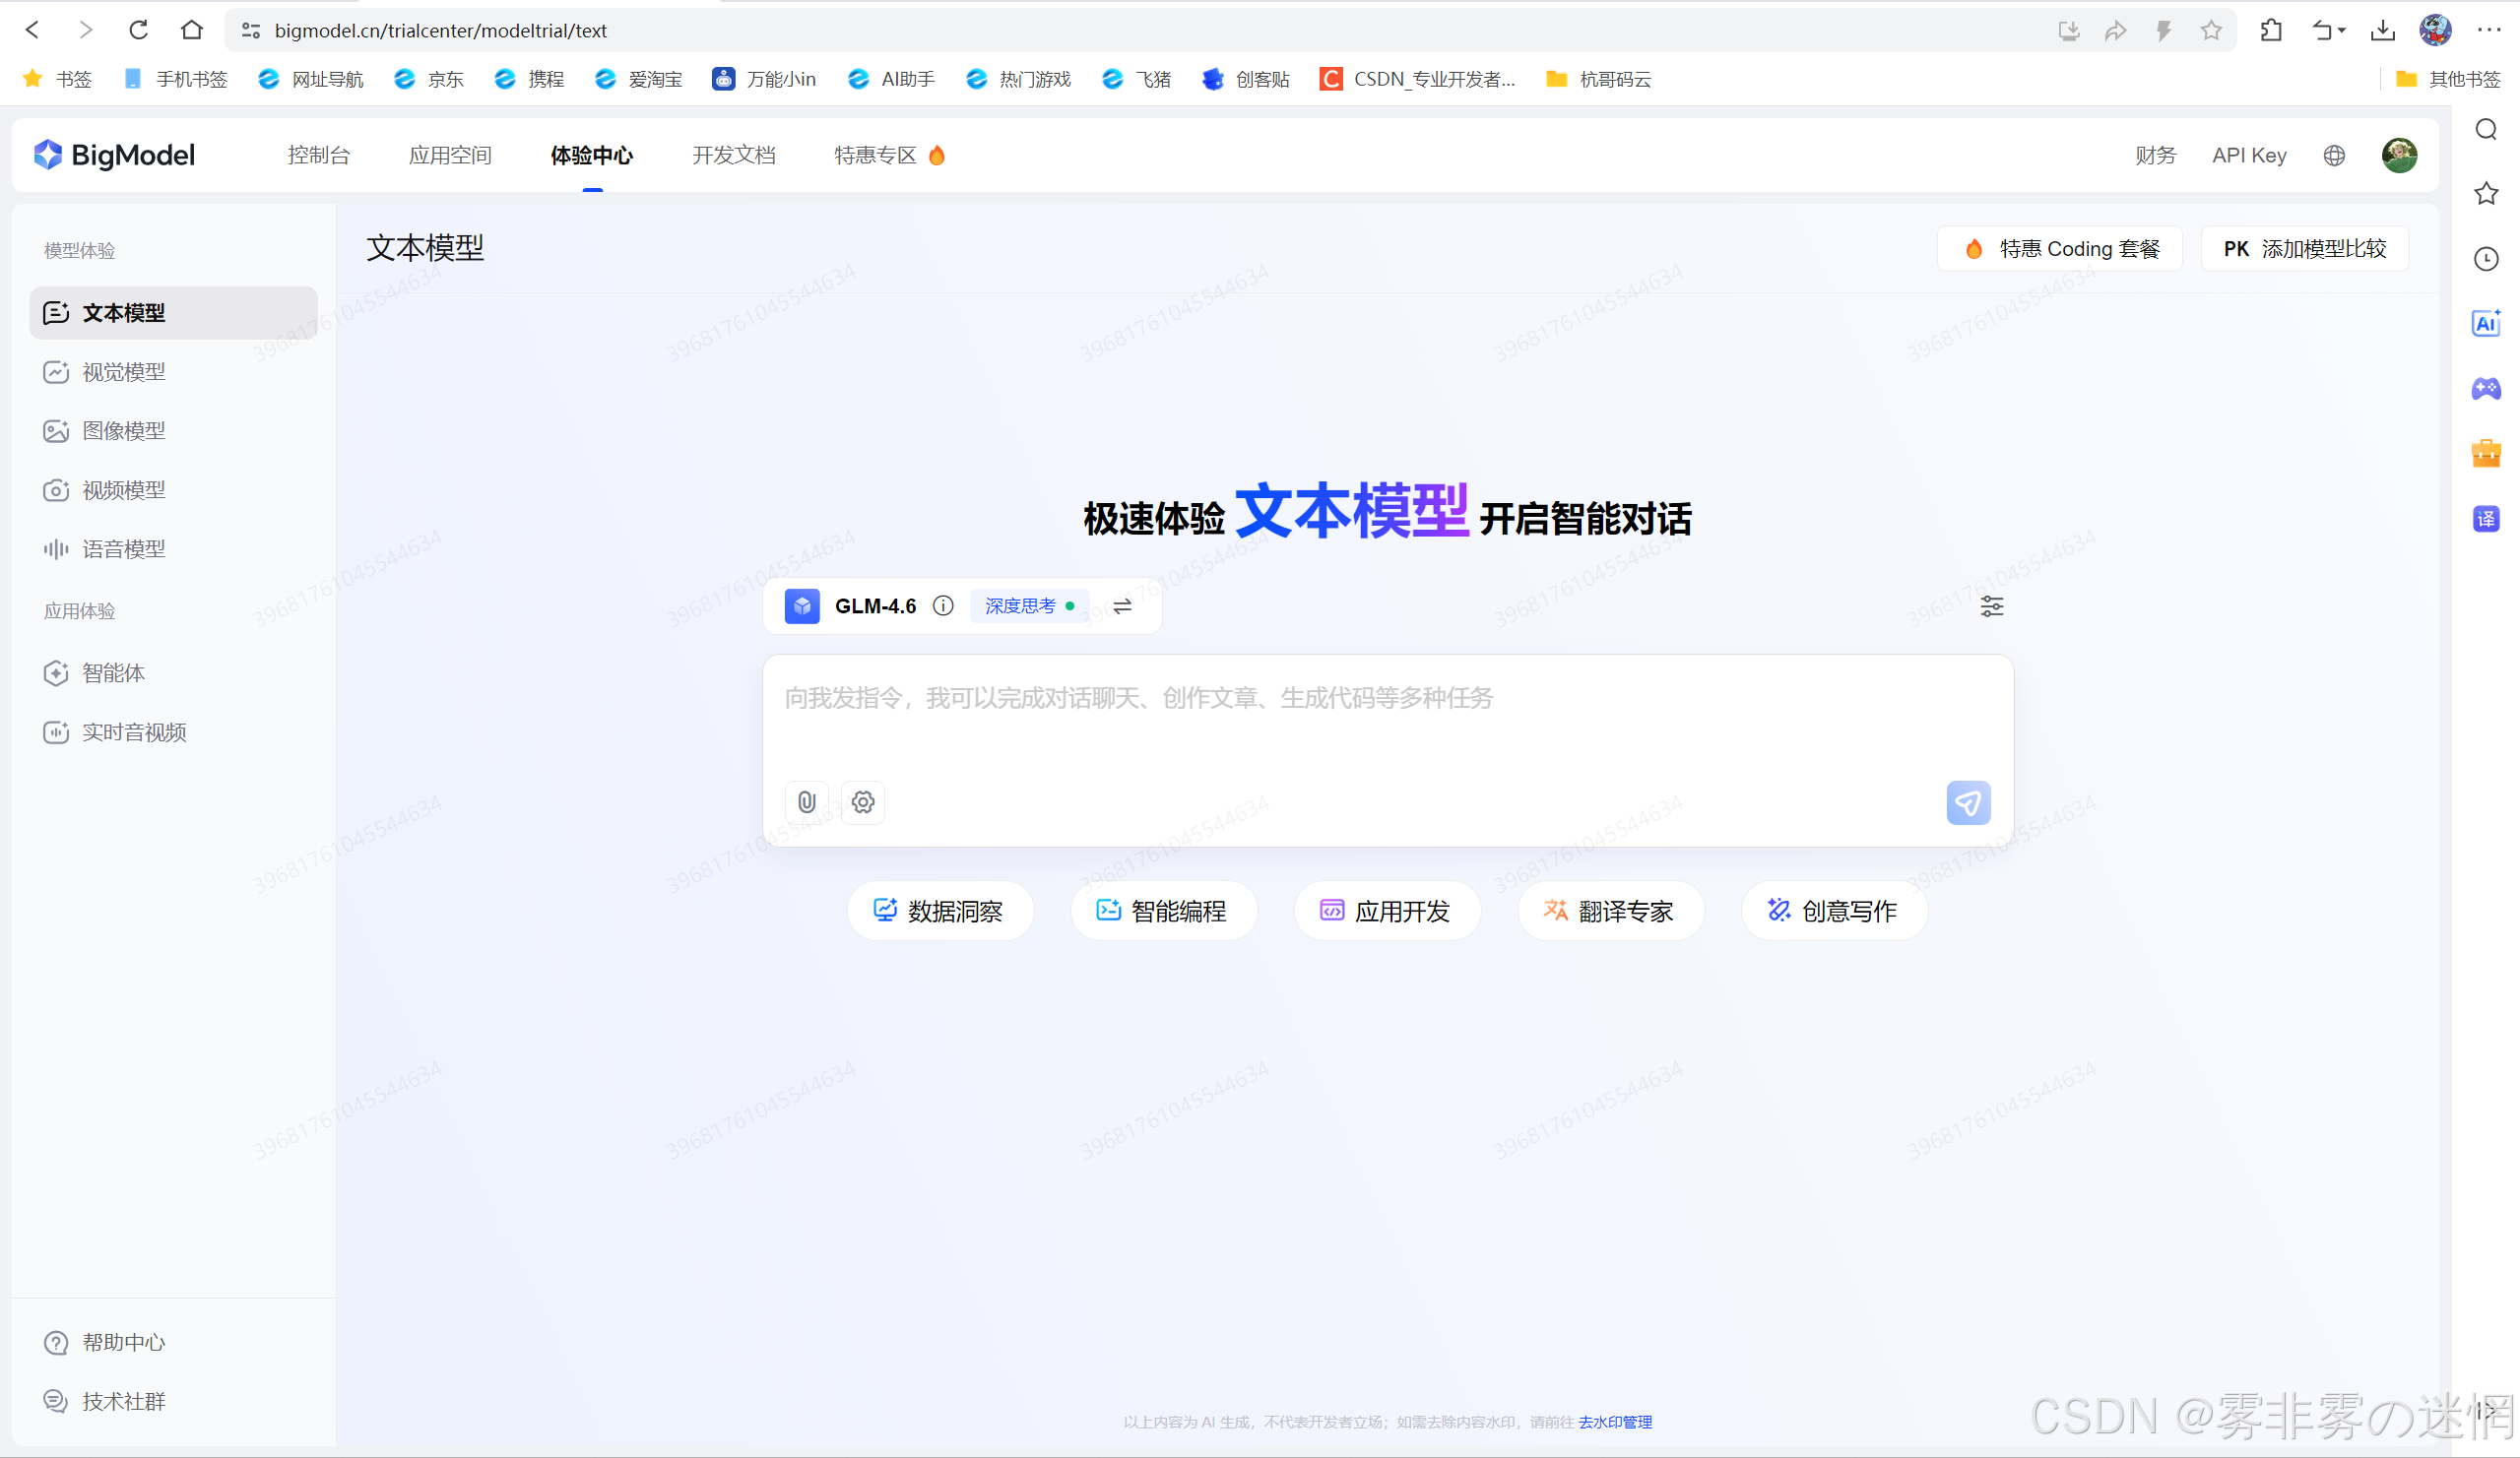Open the 去水印管理 link
2520x1458 pixels.
[1614, 1422]
